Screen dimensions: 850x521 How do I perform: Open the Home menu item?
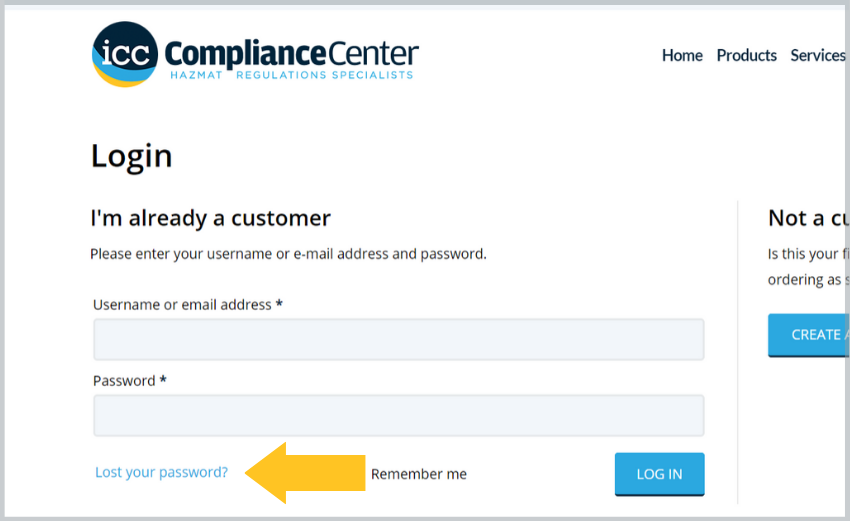pyautogui.click(x=682, y=55)
